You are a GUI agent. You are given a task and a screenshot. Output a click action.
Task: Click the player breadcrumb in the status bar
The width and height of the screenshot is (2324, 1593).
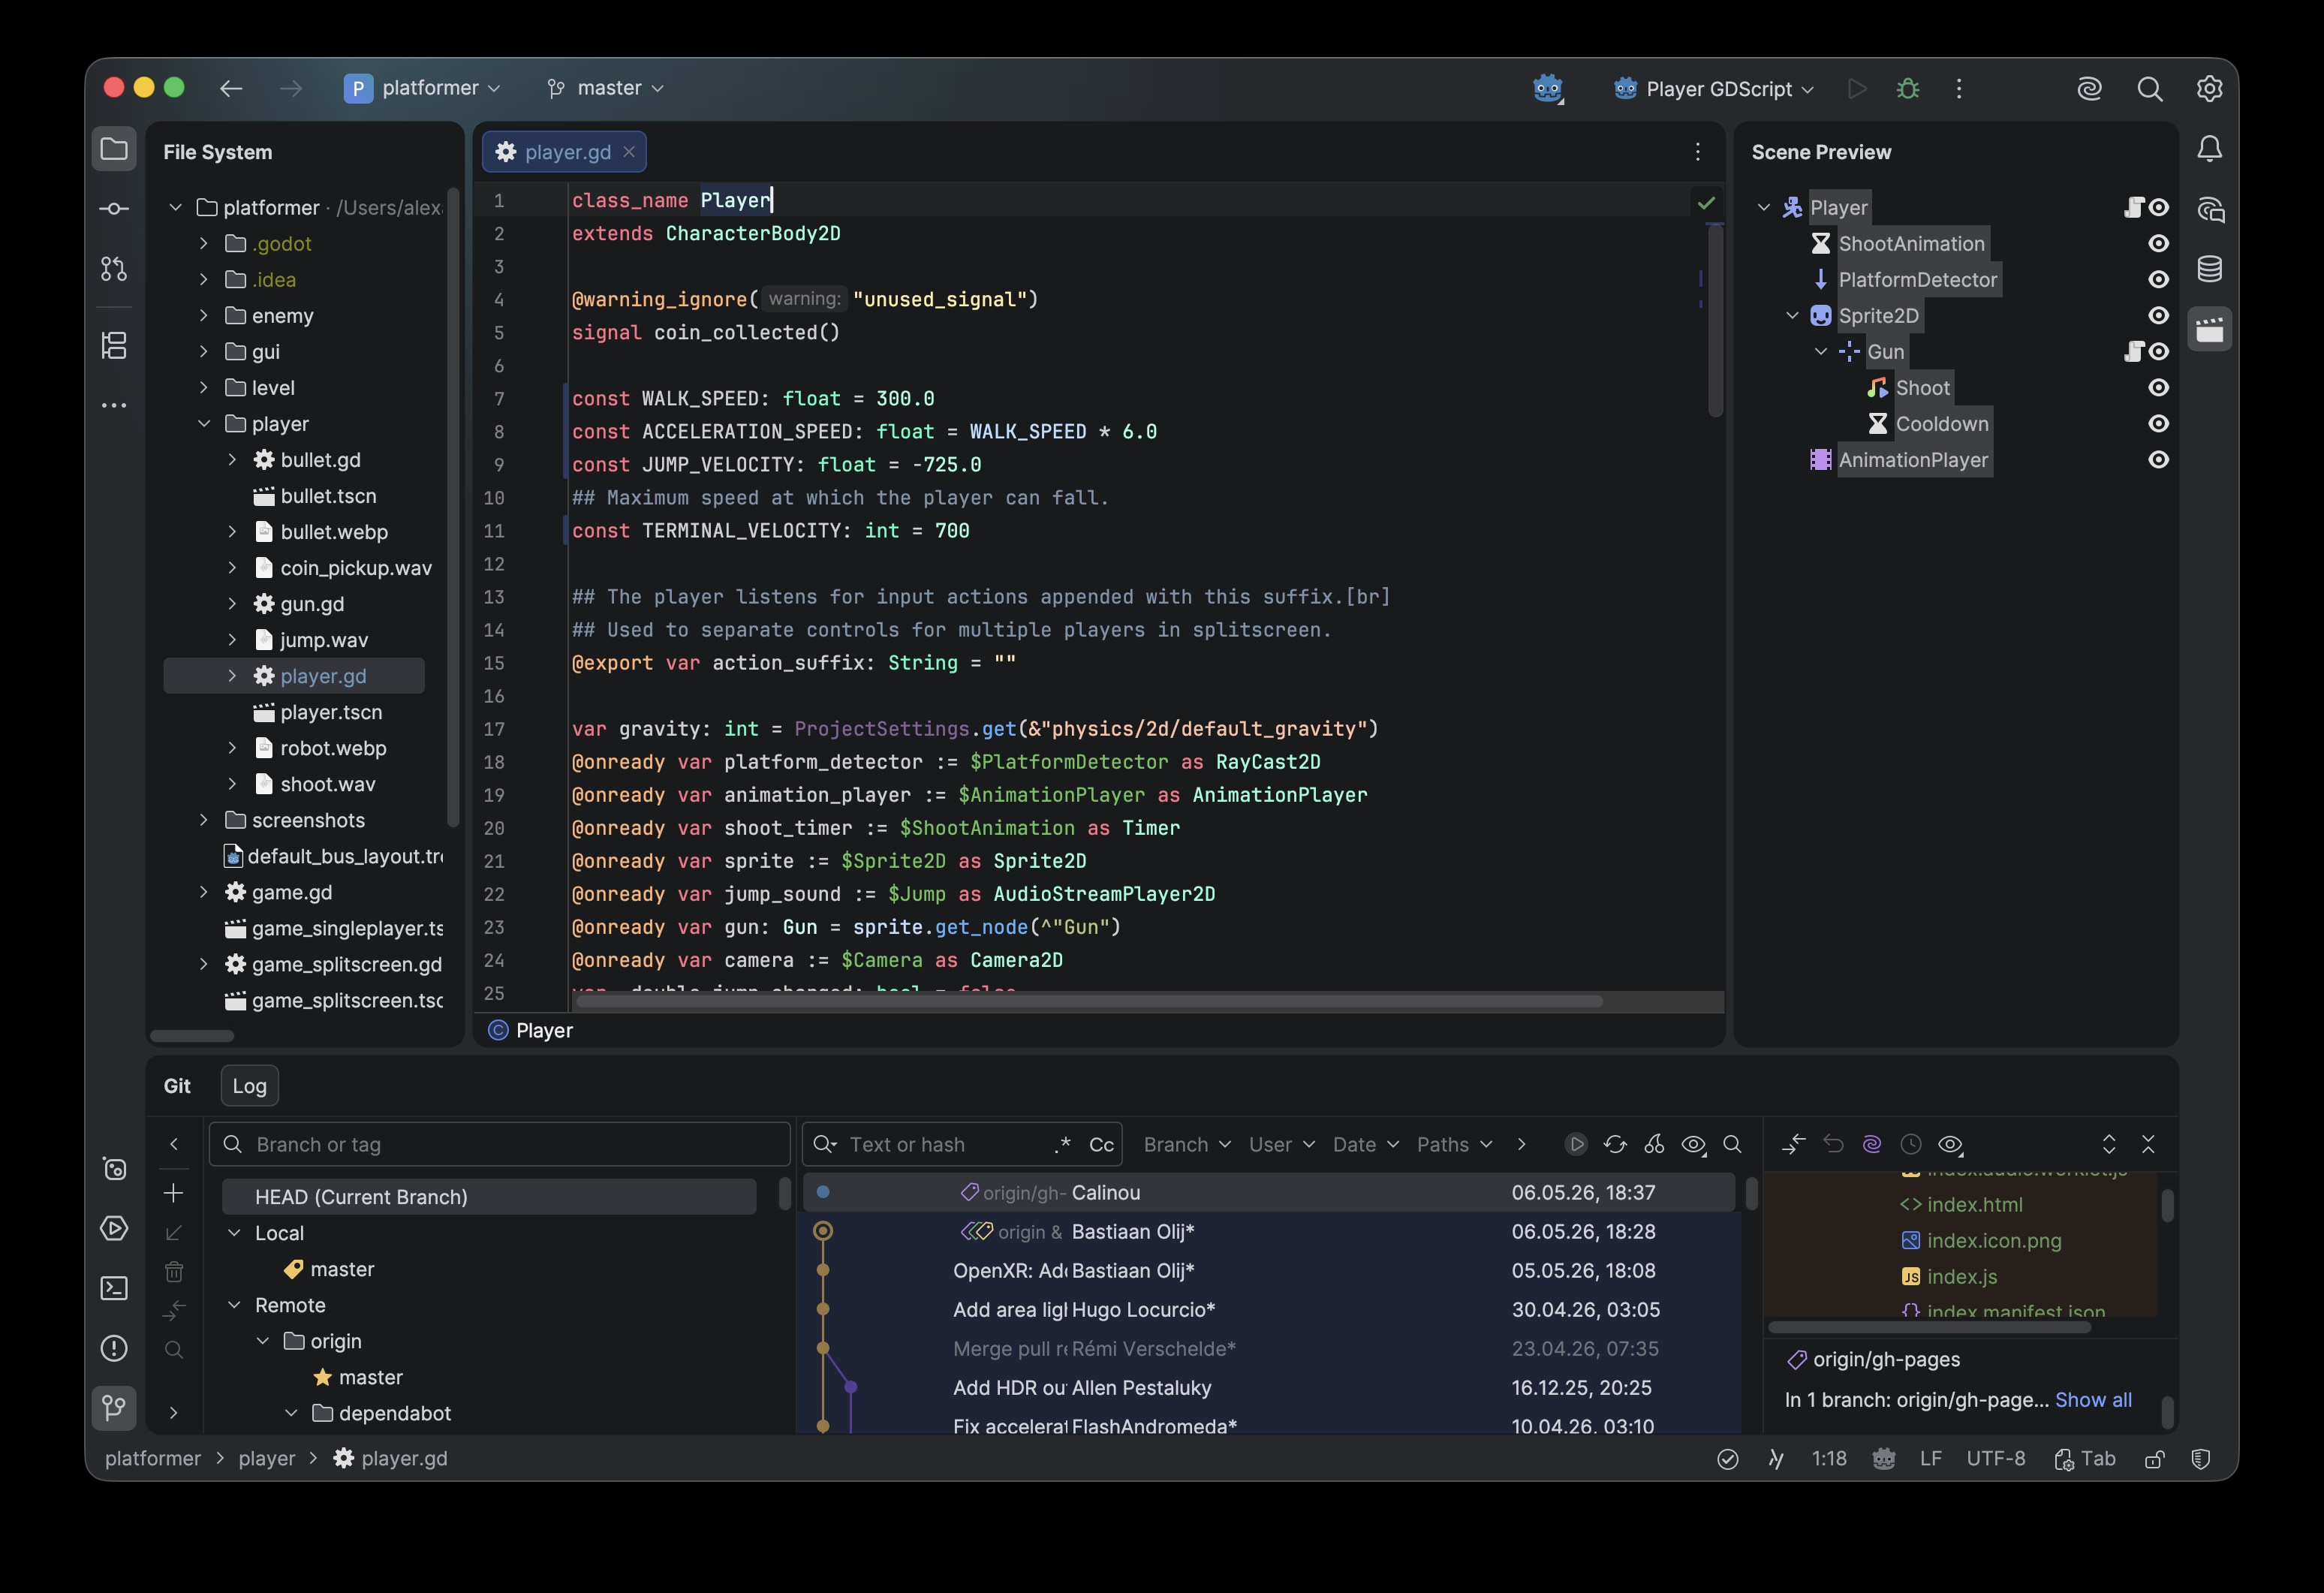coord(266,1458)
